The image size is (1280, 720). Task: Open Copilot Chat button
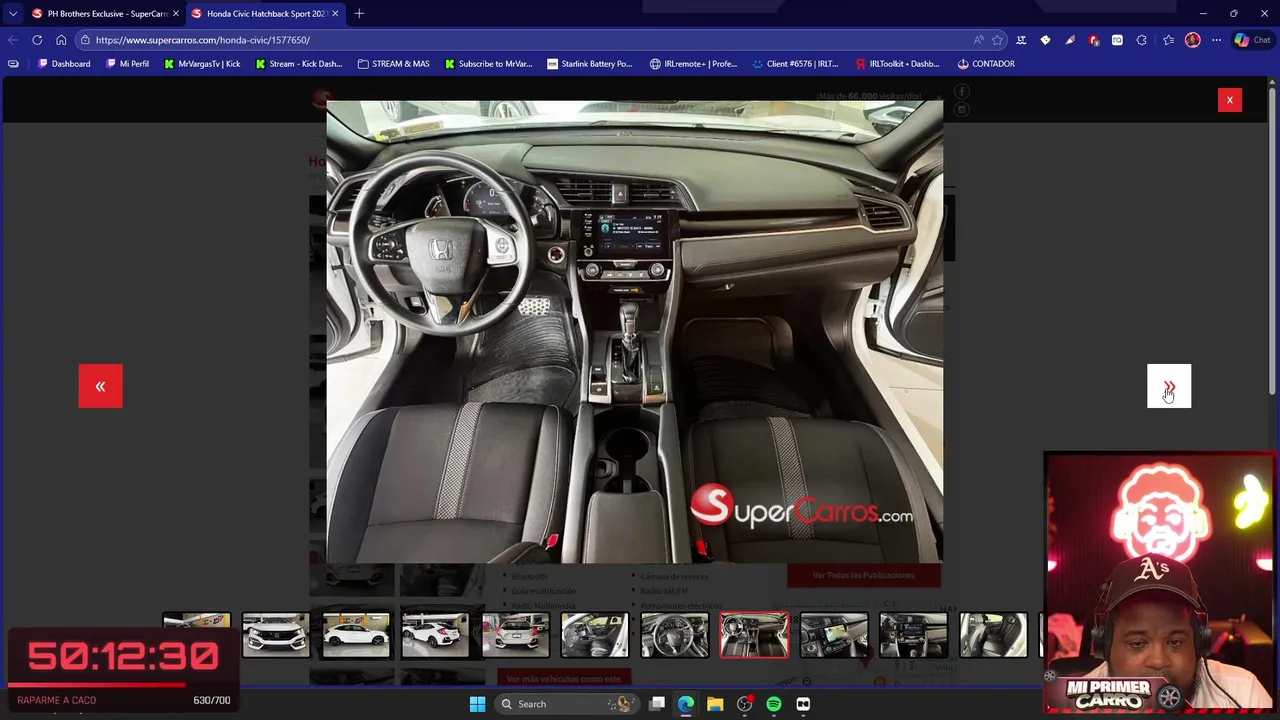click(1252, 40)
